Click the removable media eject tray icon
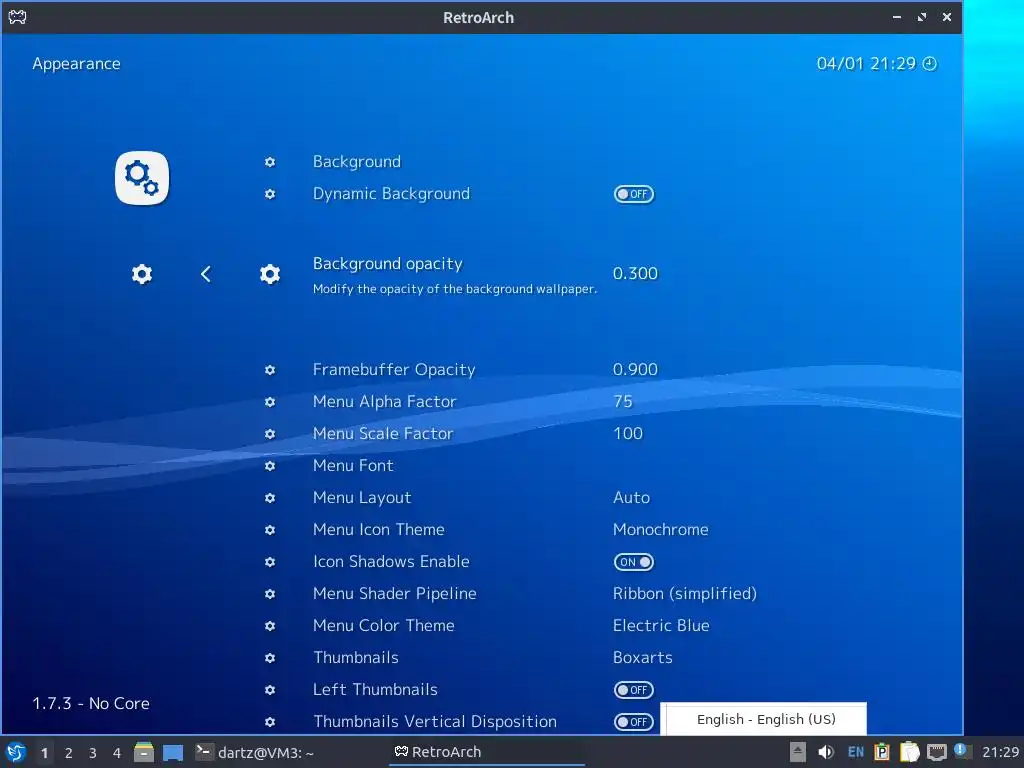Screen dimensions: 1024x768 (x=797, y=752)
